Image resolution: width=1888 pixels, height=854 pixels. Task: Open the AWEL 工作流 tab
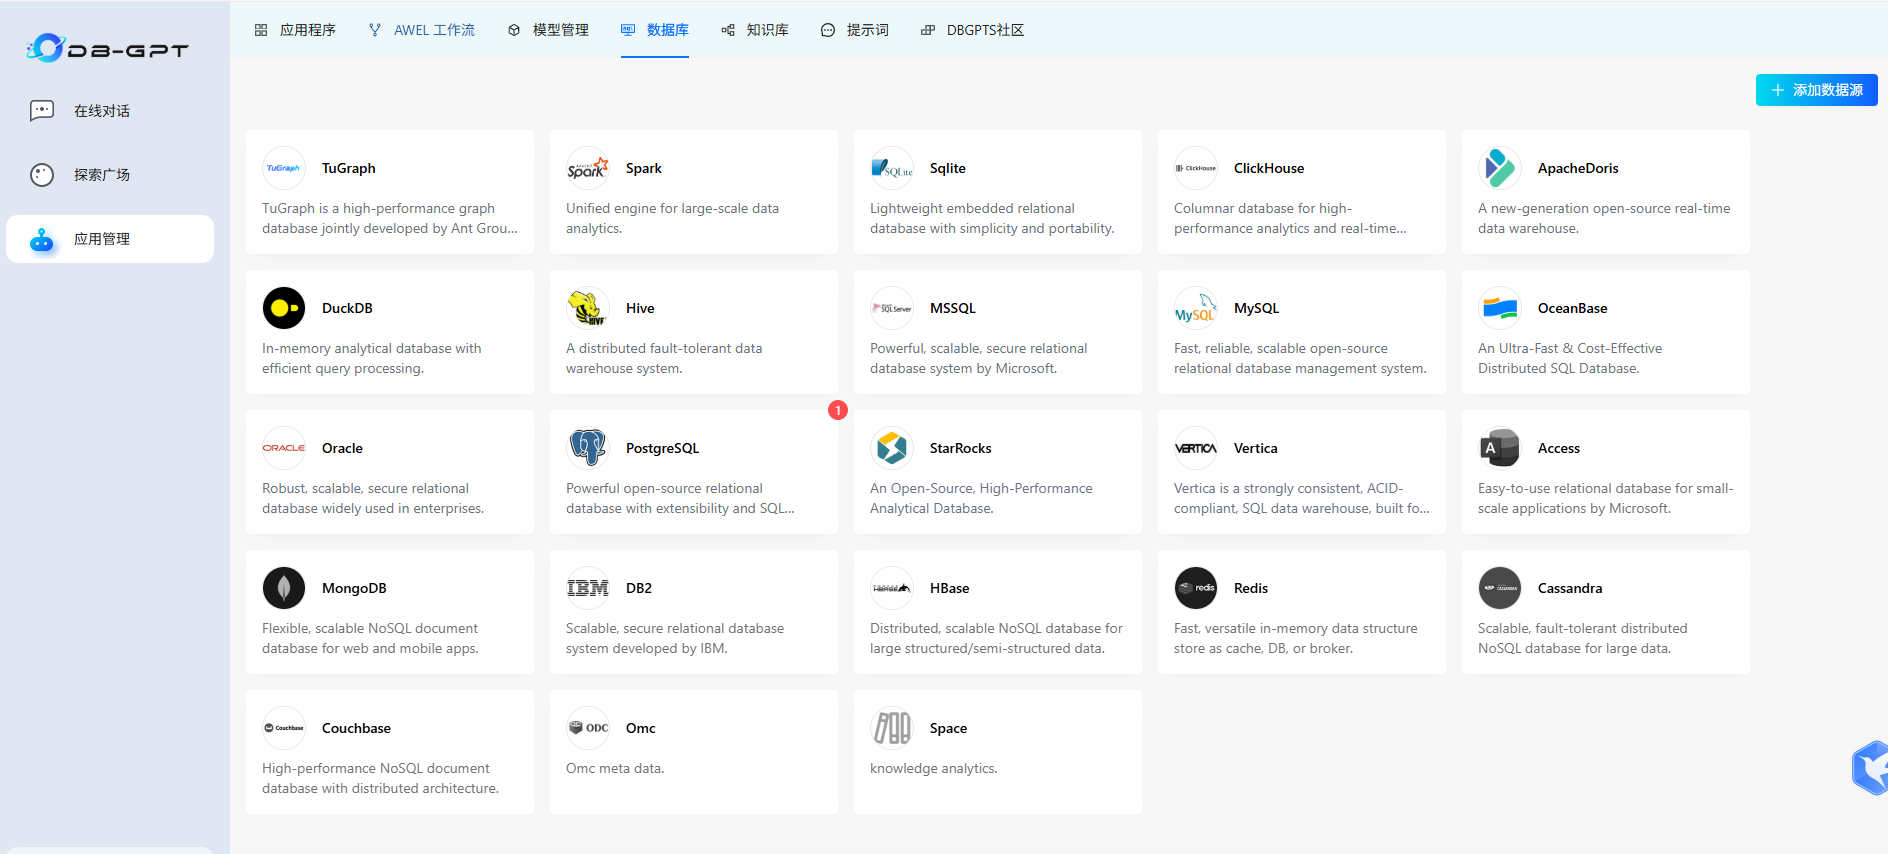coord(422,30)
